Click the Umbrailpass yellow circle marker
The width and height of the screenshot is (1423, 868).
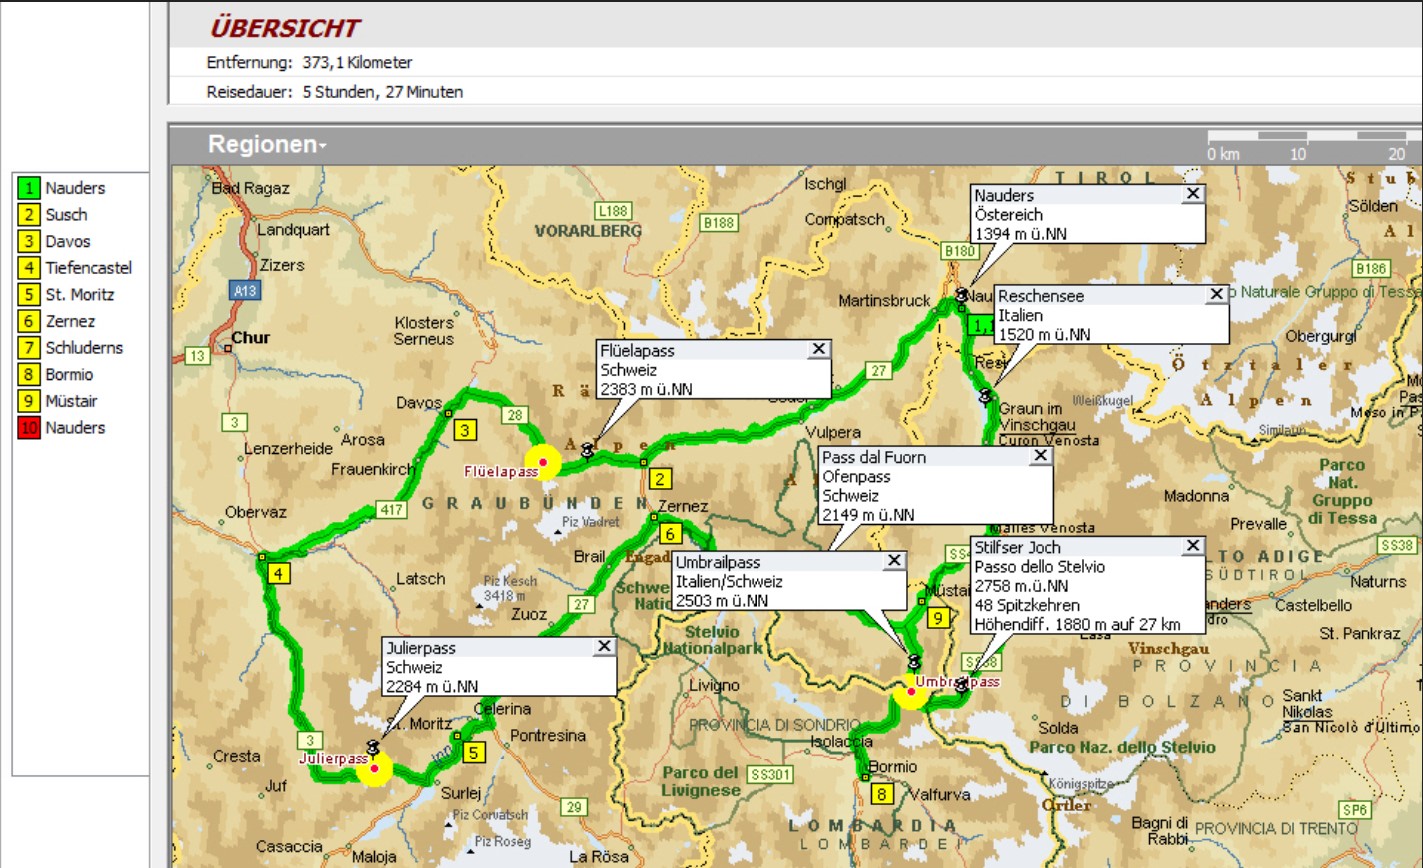coord(911,691)
